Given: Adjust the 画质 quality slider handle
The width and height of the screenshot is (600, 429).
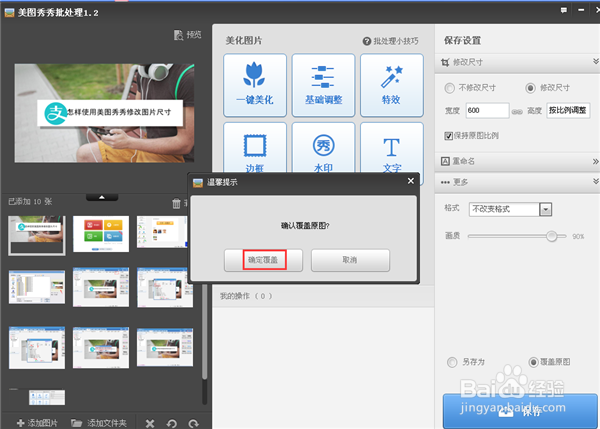Looking at the screenshot, I should (x=551, y=236).
